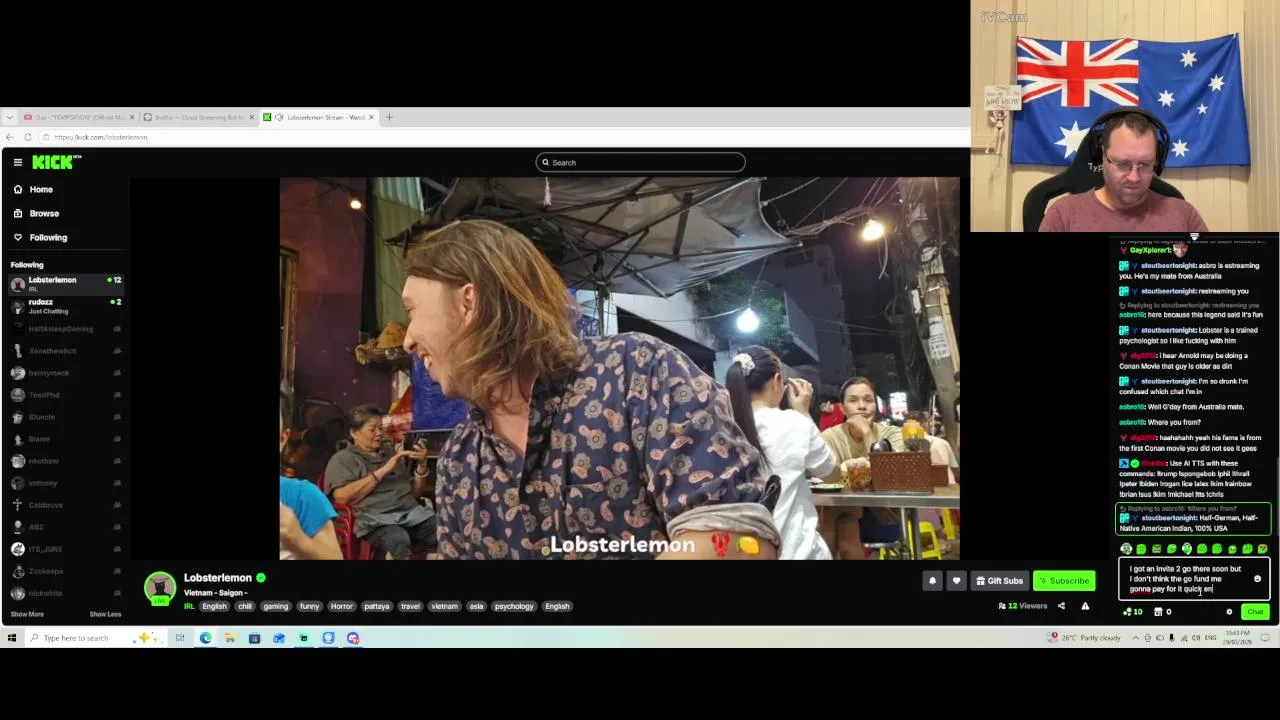Image resolution: width=1280 pixels, height=720 pixels.
Task: Open Browse in the sidebar
Action: tap(36, 213)
